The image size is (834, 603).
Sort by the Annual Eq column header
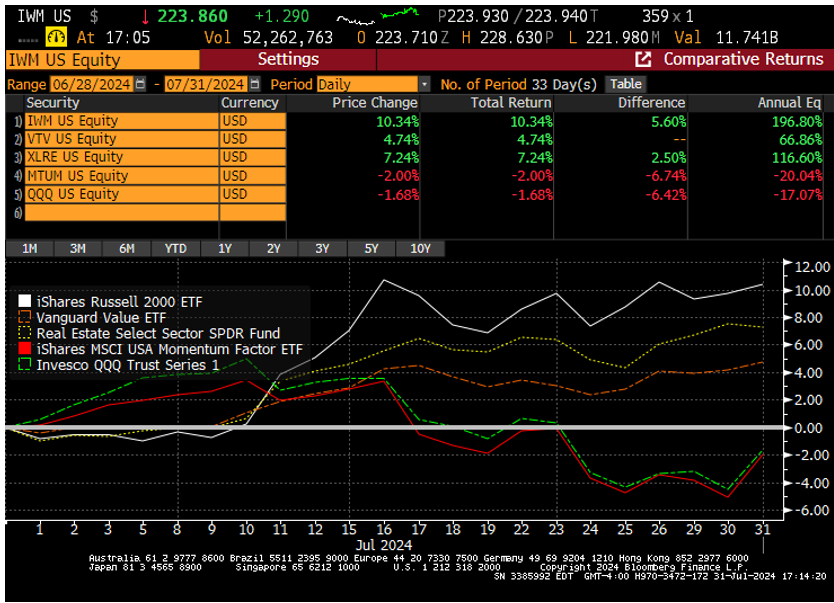coord(789,103)
